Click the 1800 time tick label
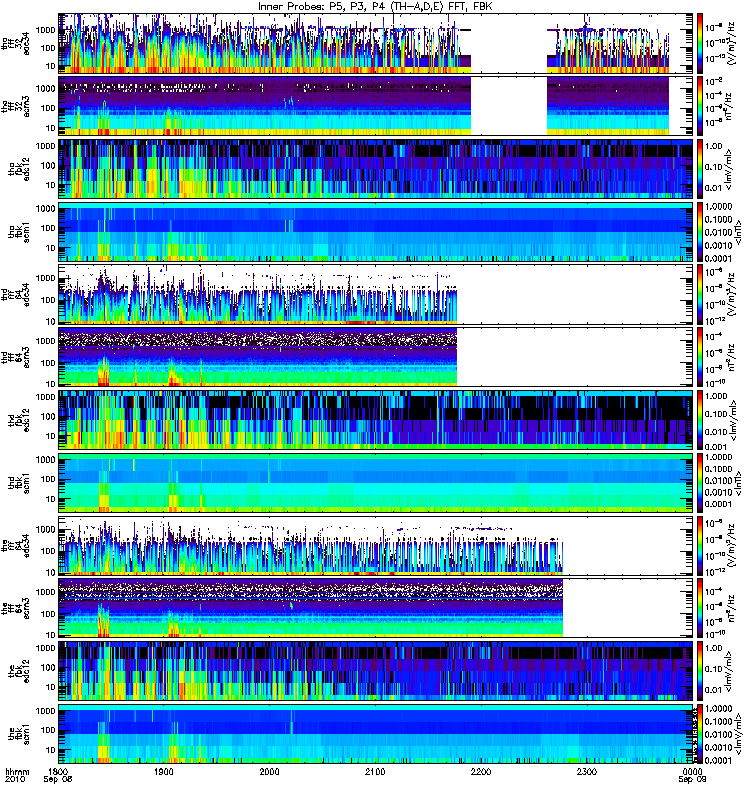 coord(58,771)
